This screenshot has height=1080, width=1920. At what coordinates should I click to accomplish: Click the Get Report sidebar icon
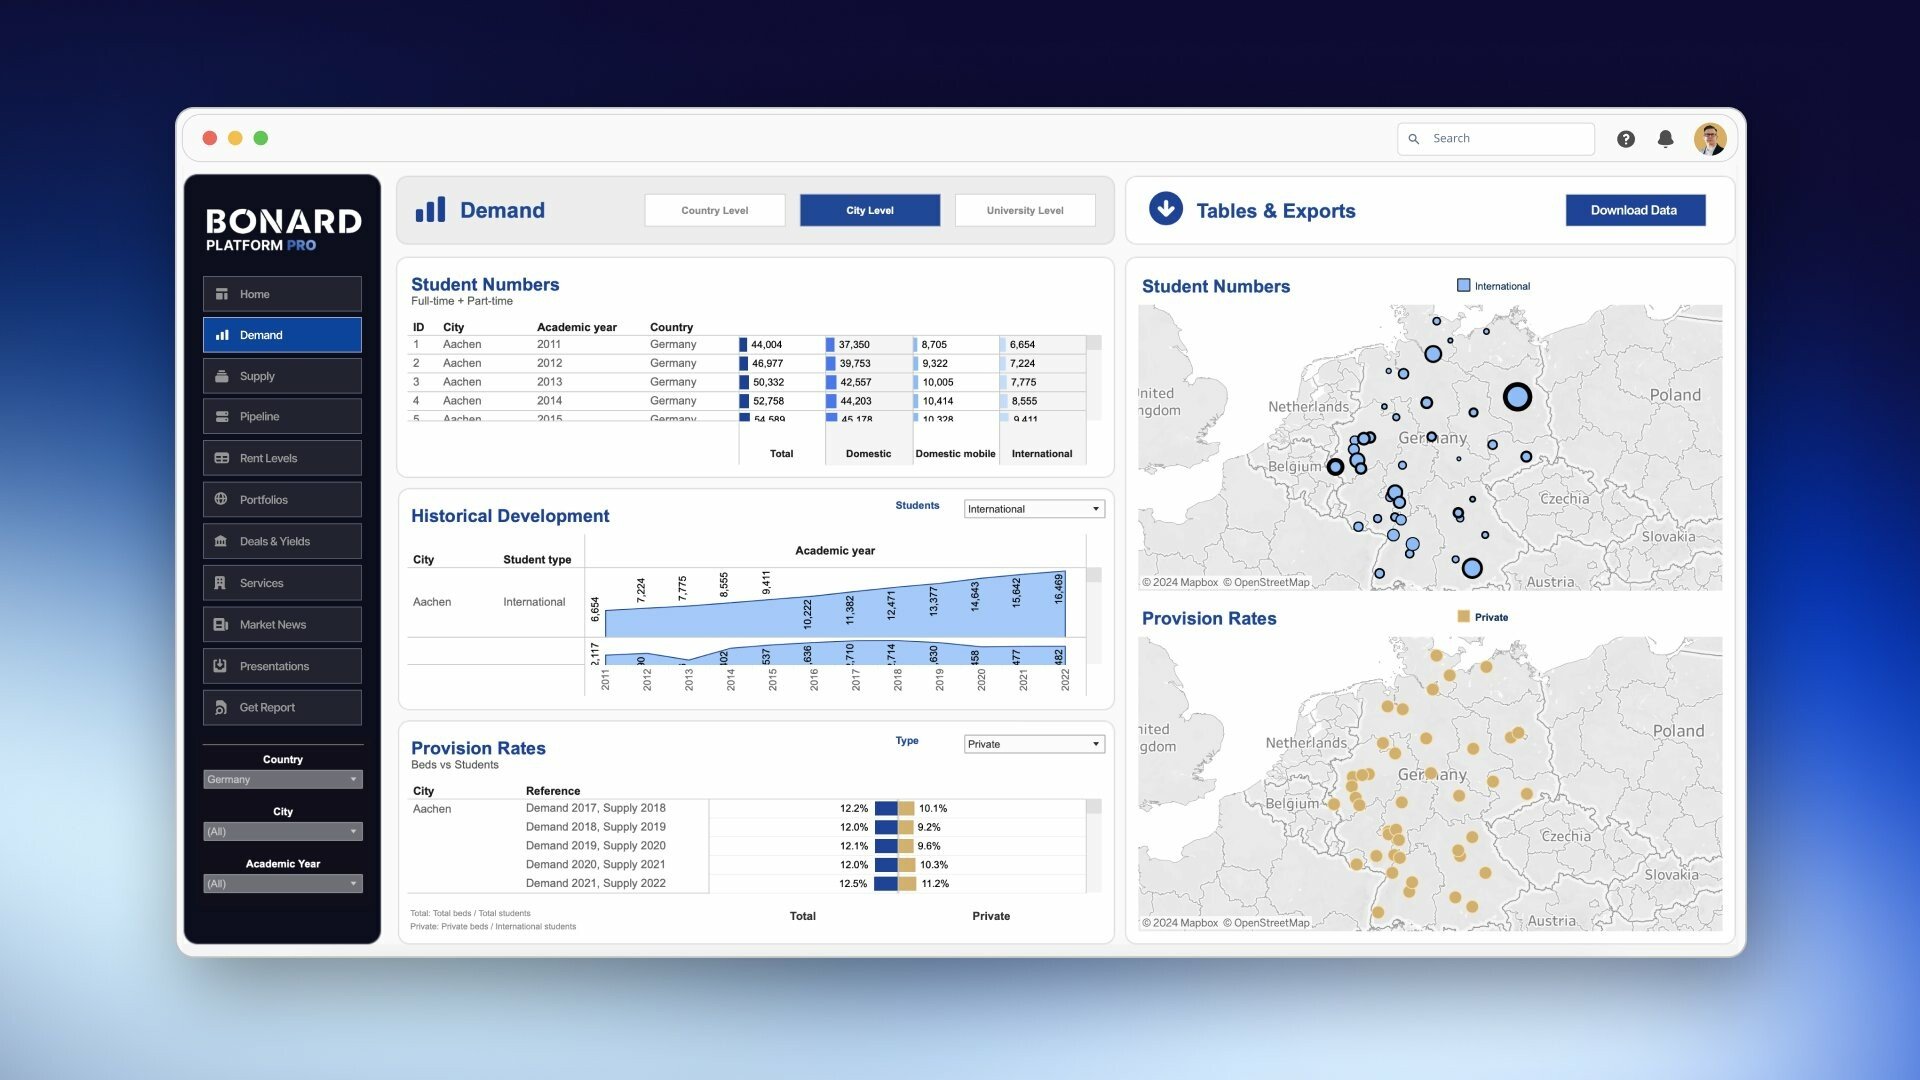(x=221, y=707)
